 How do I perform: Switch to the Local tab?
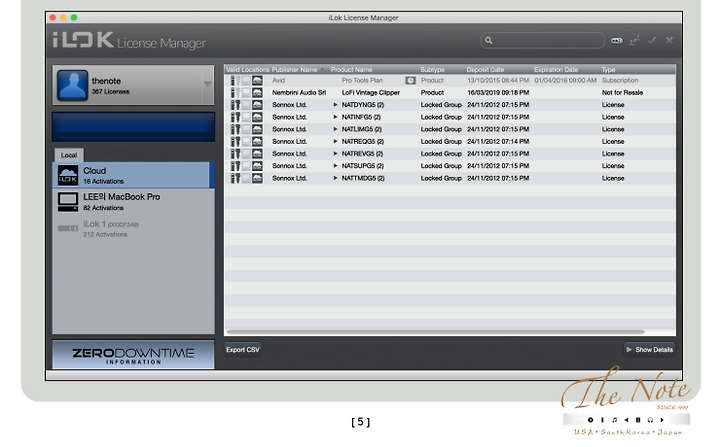[x=69, y=155]
